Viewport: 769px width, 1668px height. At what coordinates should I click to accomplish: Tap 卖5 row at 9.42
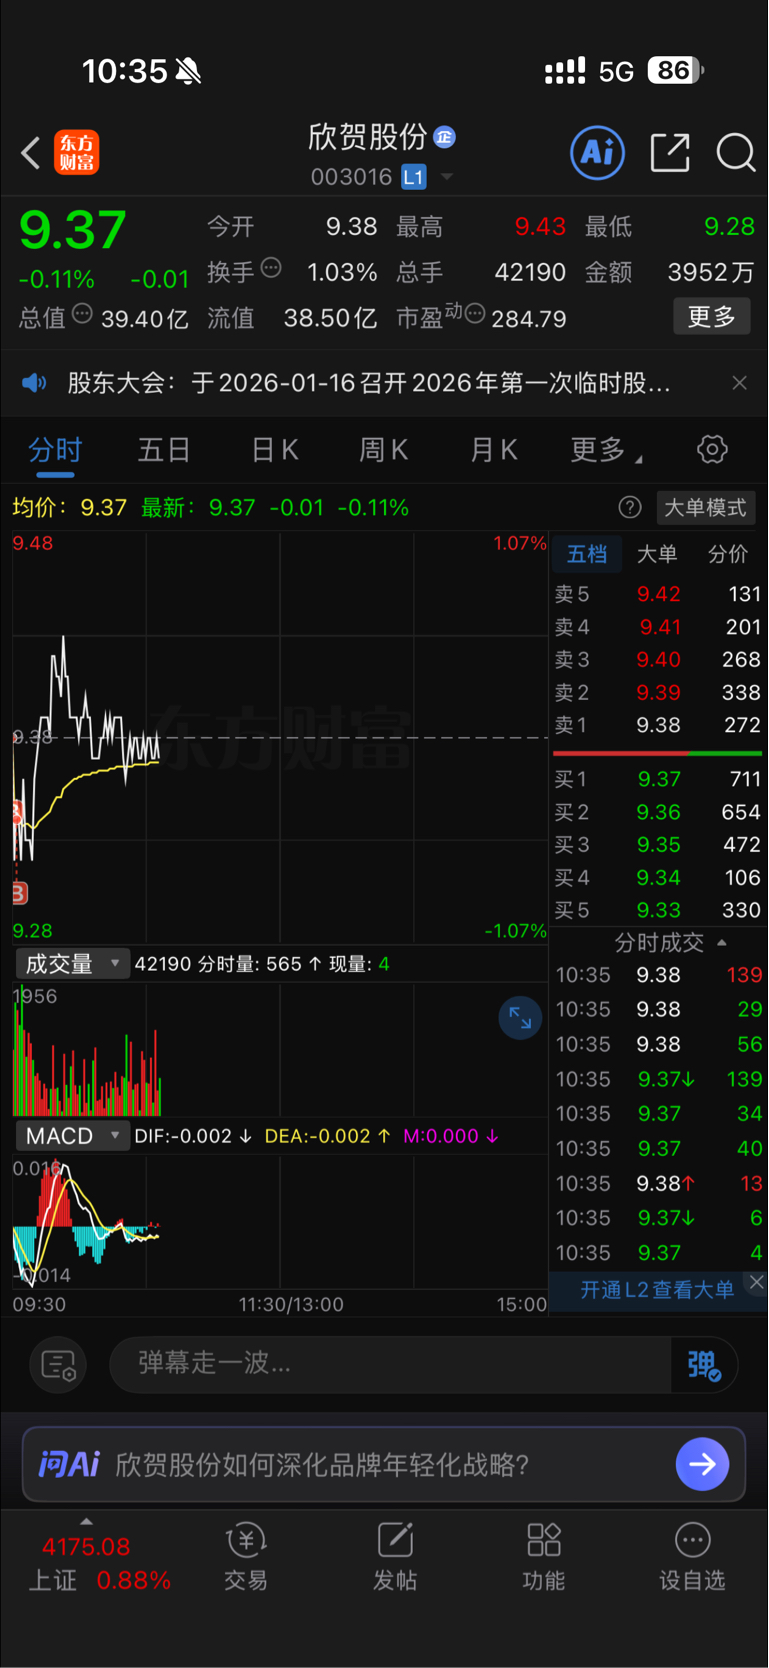(658, 594)
